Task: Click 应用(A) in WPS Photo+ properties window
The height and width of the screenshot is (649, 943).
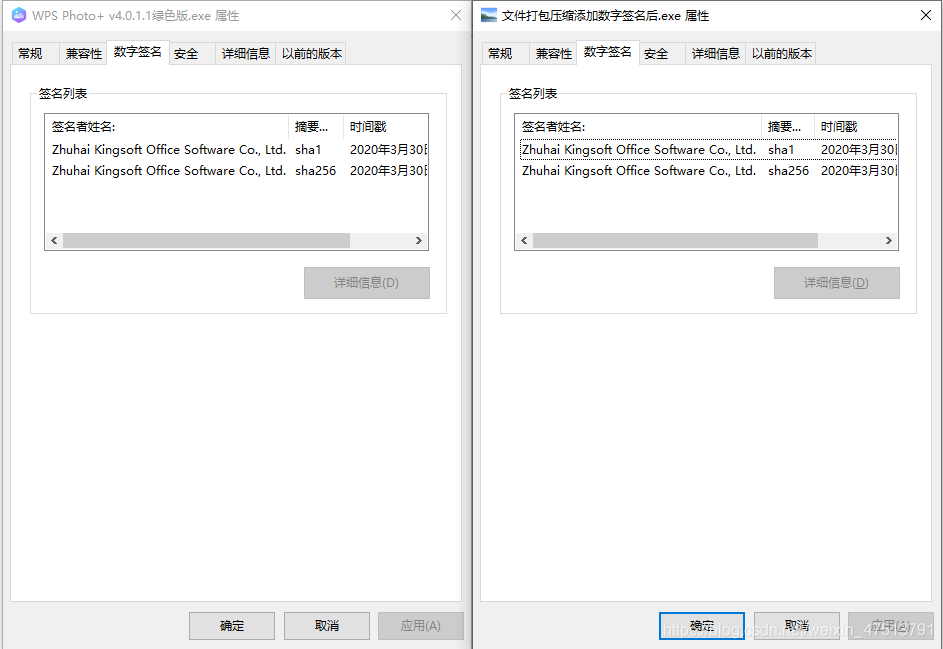Action: 421,626
